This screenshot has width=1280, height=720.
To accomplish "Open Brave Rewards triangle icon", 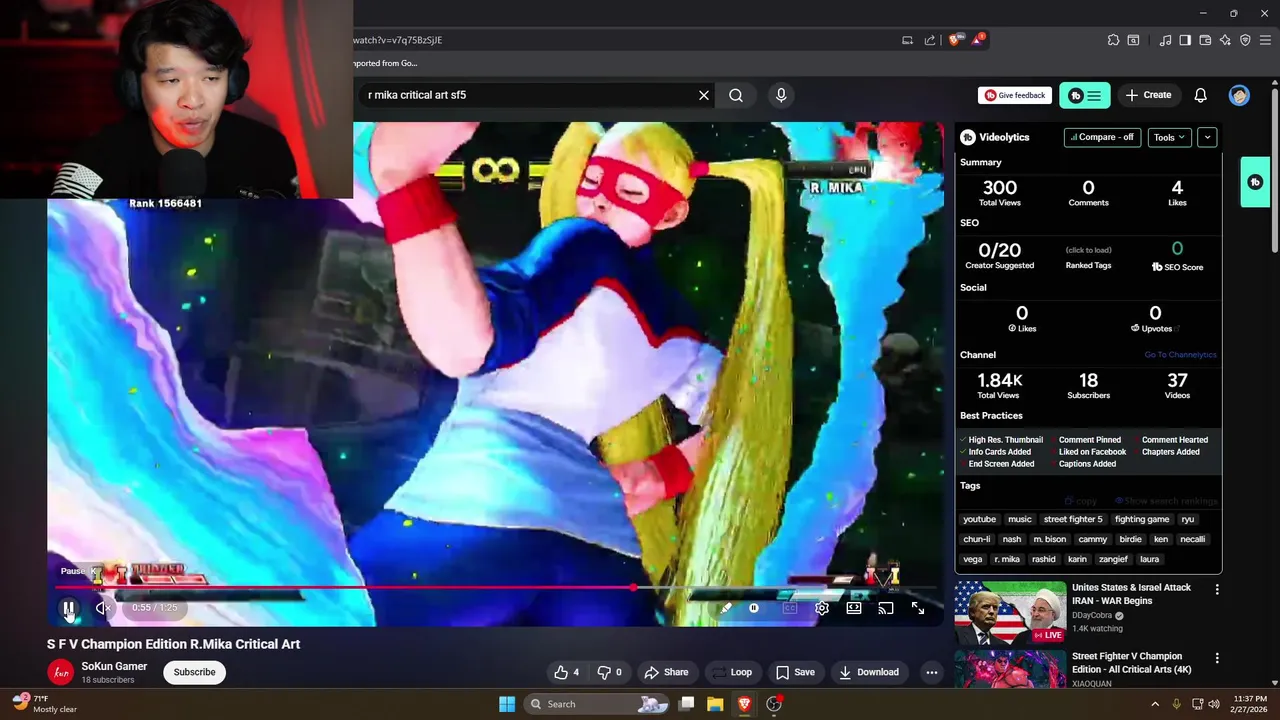I will pyautogui.click(x=977, y=40).
